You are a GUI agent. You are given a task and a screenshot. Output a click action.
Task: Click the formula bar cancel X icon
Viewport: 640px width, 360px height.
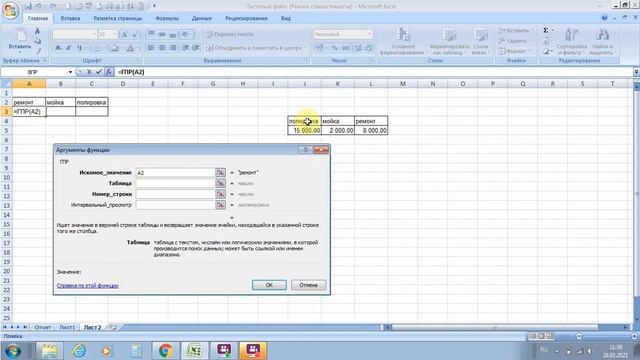point(89,72)
